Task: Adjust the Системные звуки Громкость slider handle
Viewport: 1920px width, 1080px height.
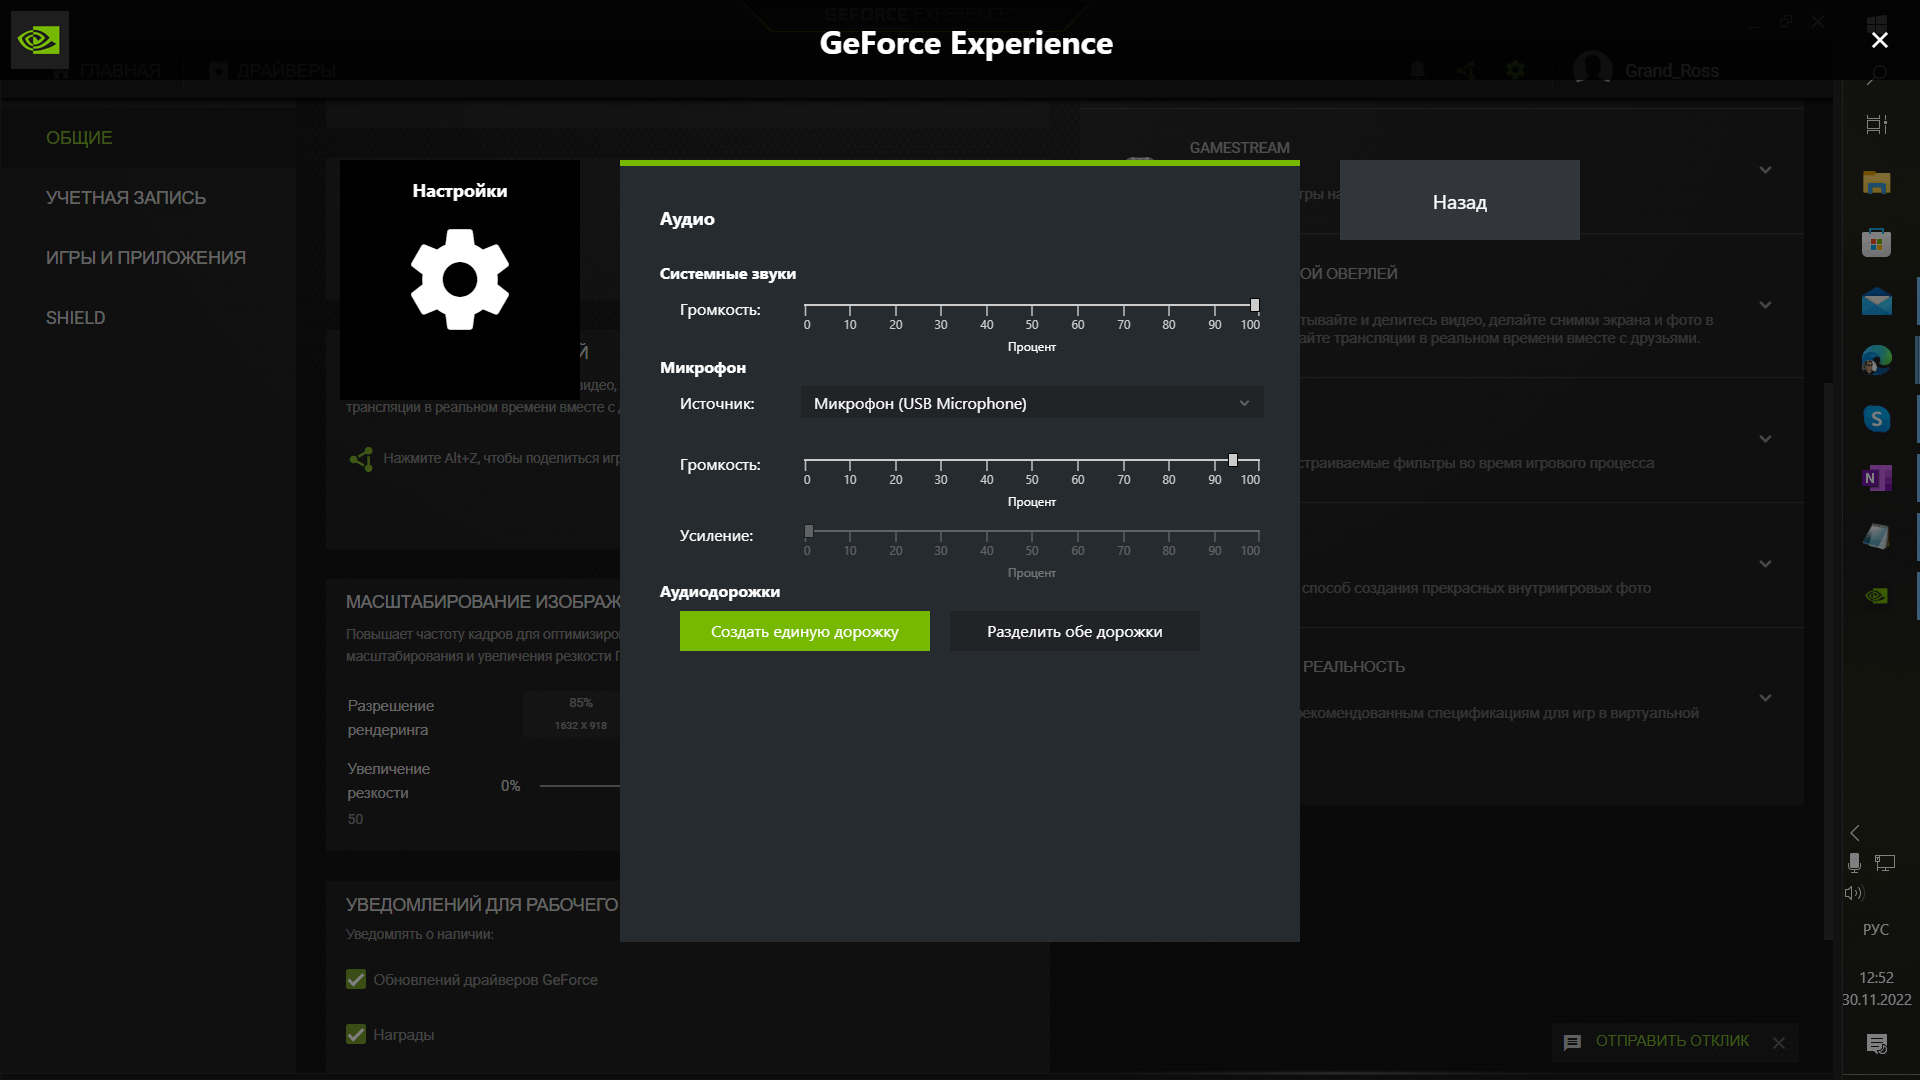Action: [x=1255, y=306]
